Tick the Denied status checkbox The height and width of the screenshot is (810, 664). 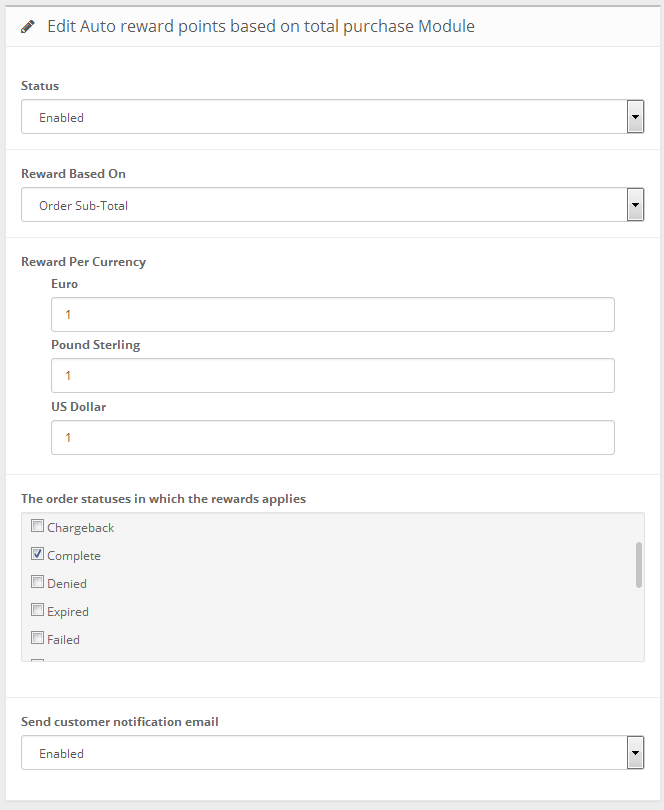click(x=38, y=582)
